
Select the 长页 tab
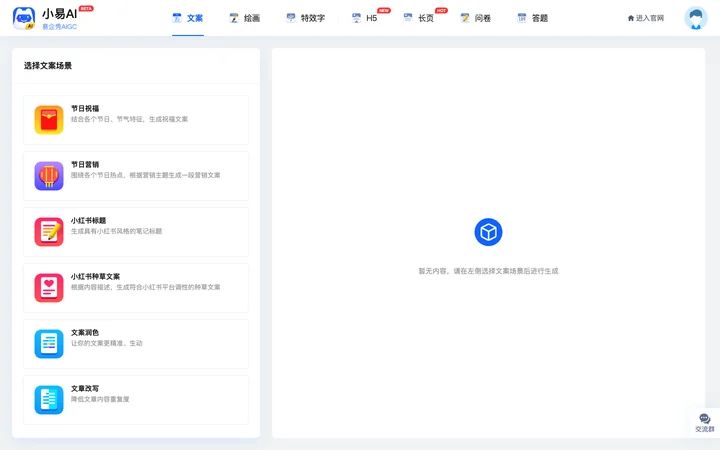tap(426, 18)
